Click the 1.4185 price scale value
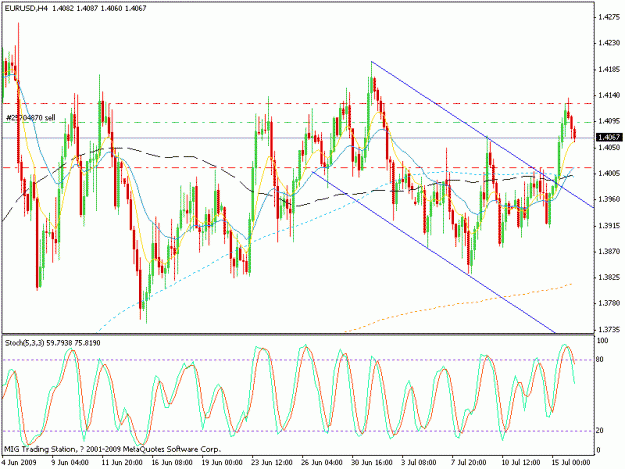This screenshot has width=625, height=469. [609, 69]
